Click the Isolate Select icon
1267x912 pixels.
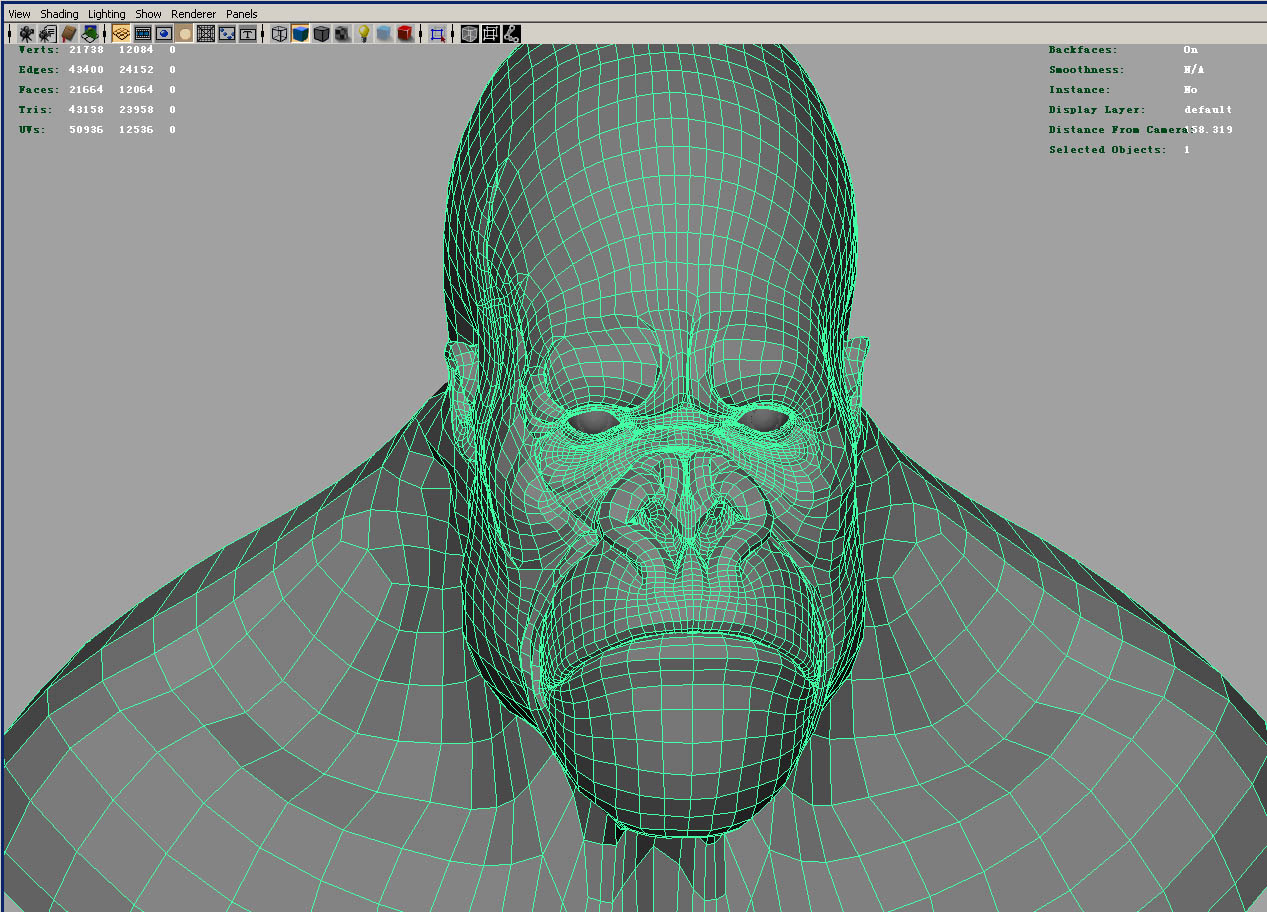tap(437, 34)
